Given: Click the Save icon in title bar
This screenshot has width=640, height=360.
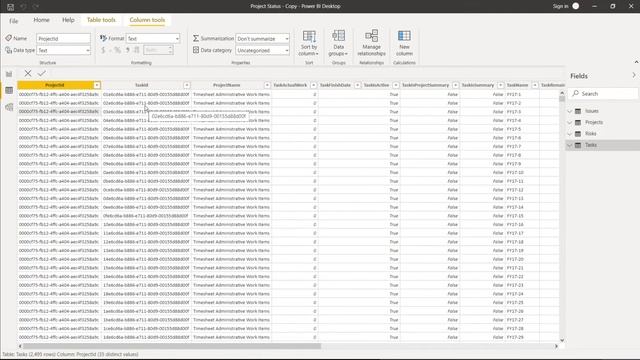Looking at the screenshot, I should point(11,7).
